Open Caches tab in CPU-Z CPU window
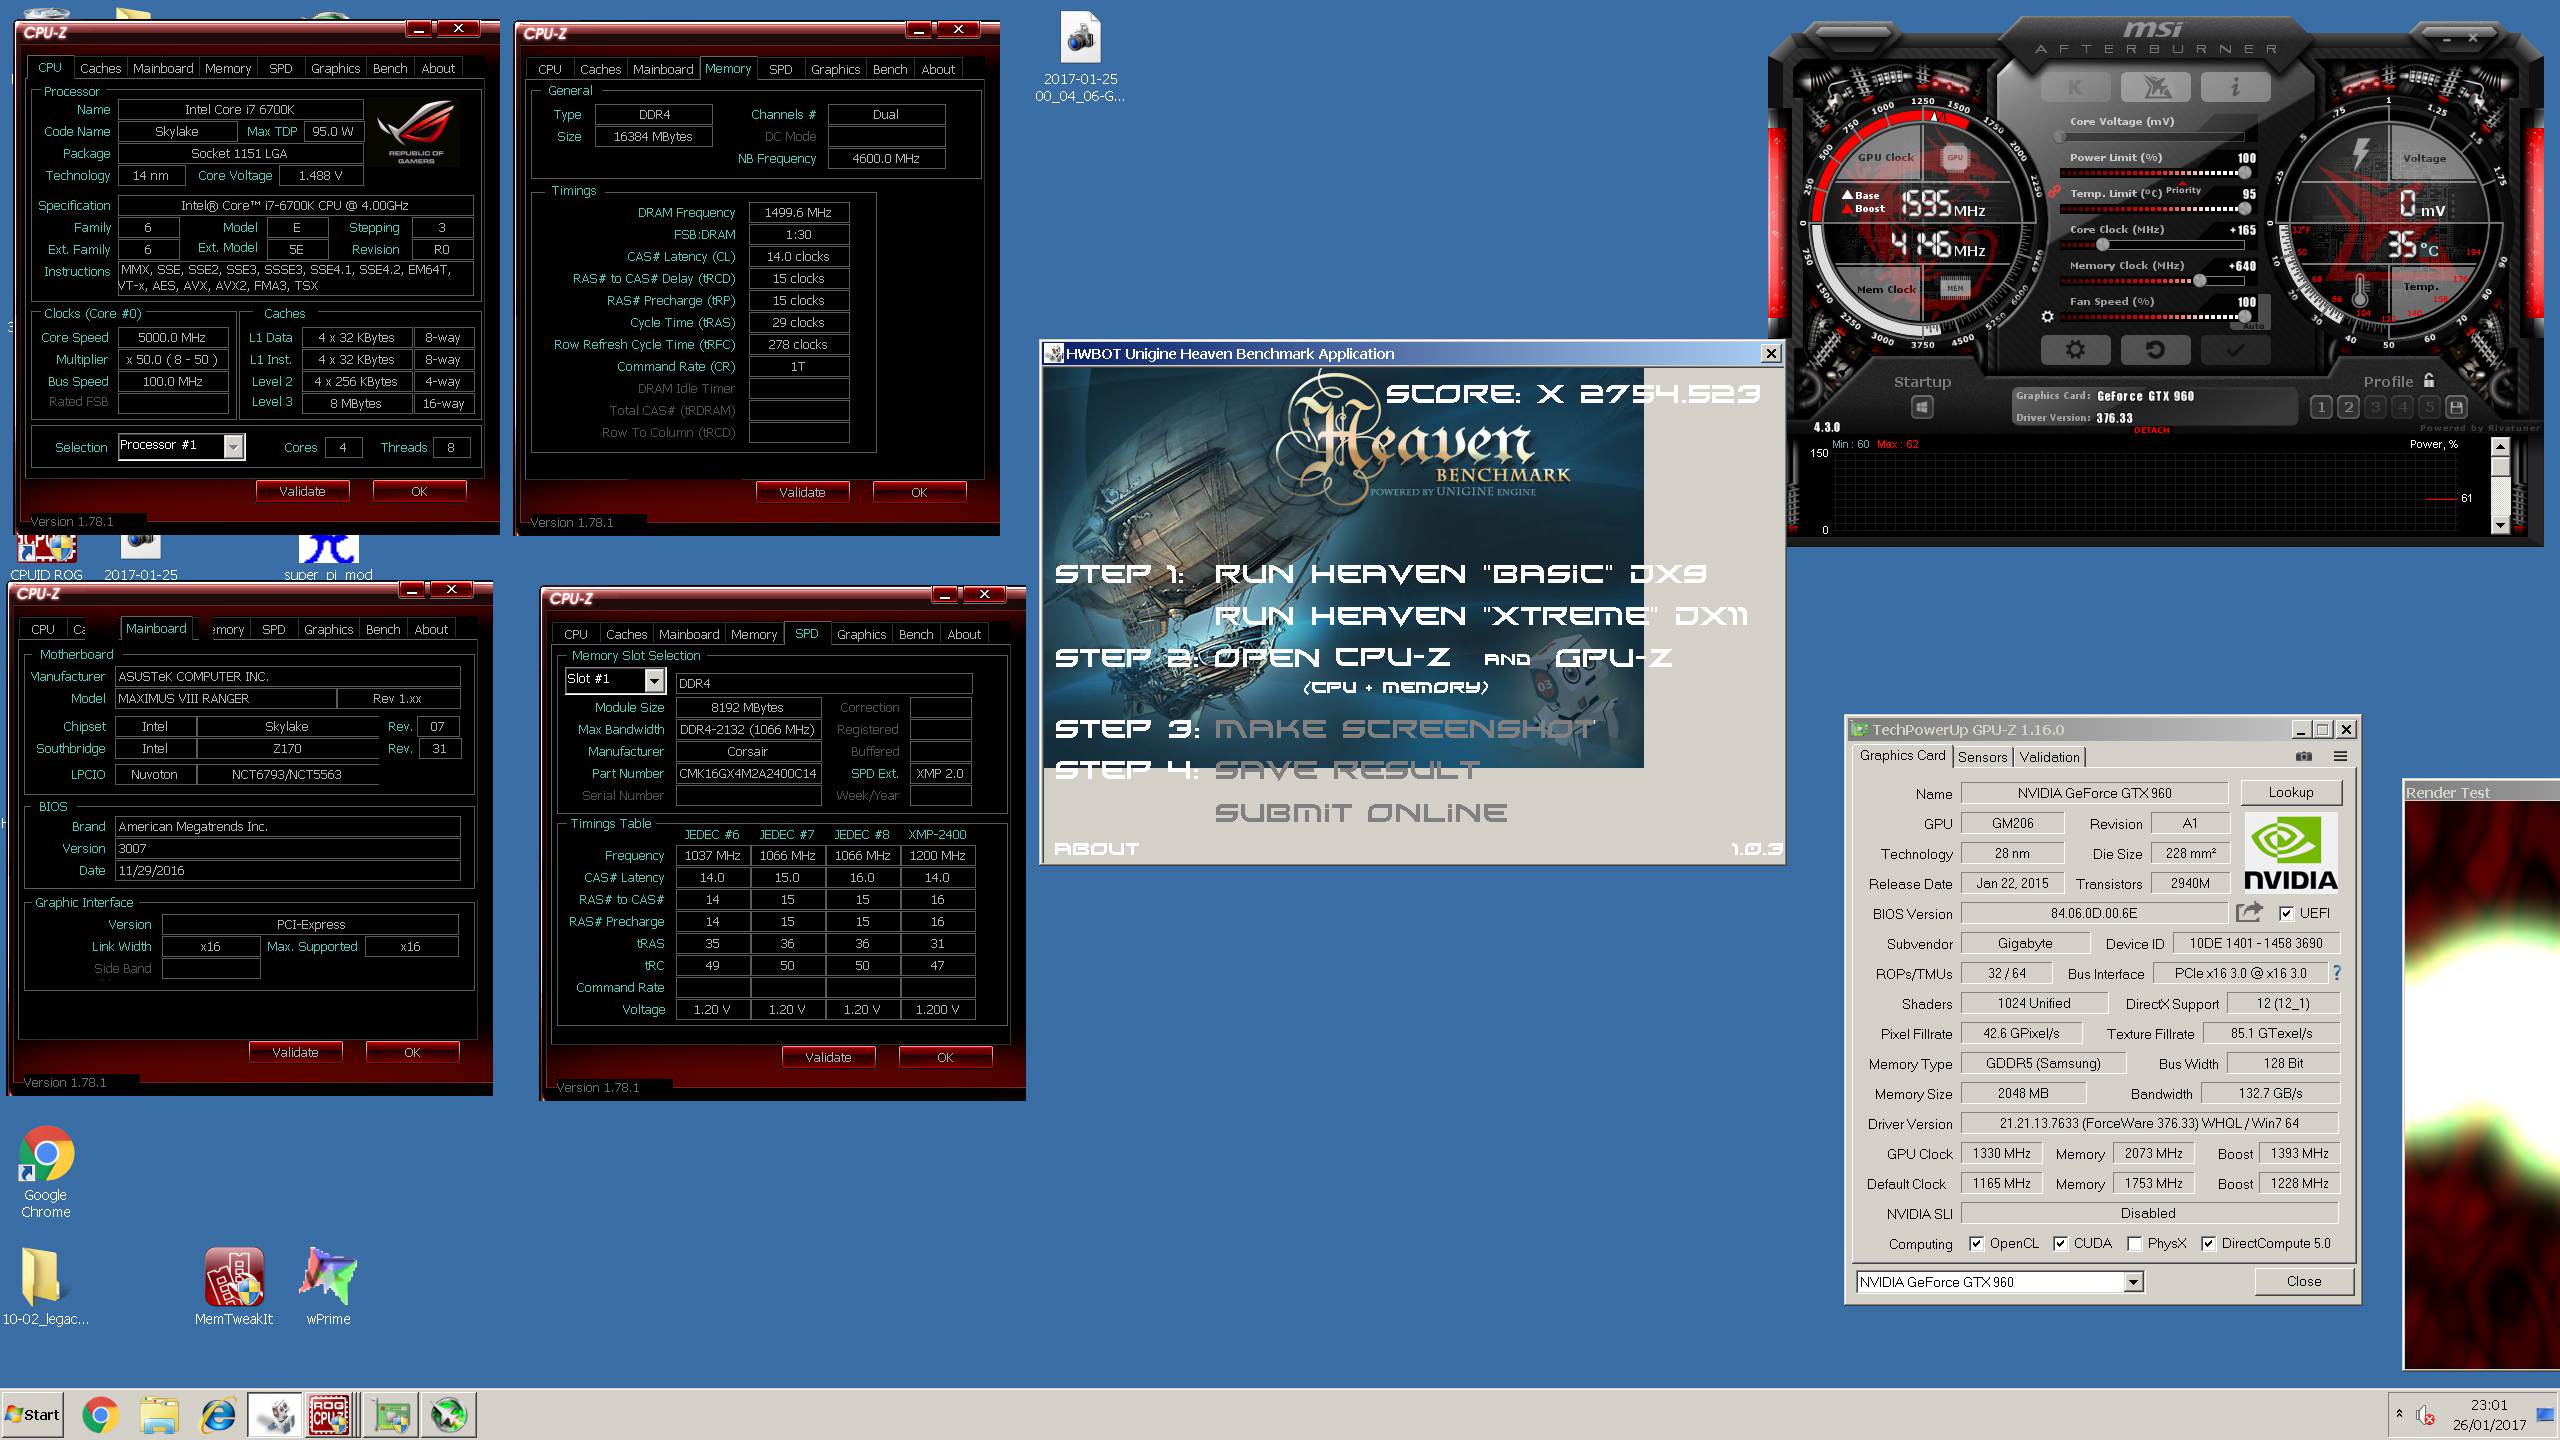The image size is (2560, 1440). (100, 68)
